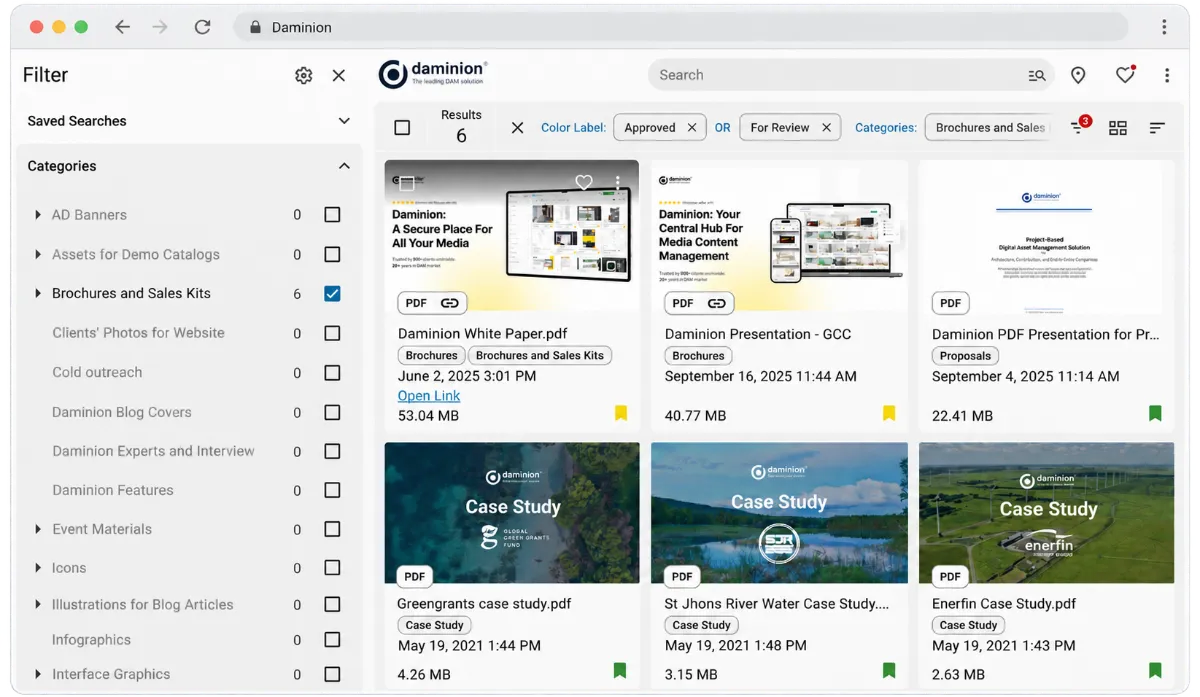Click the Daminion logo

(x=433, y=74)
